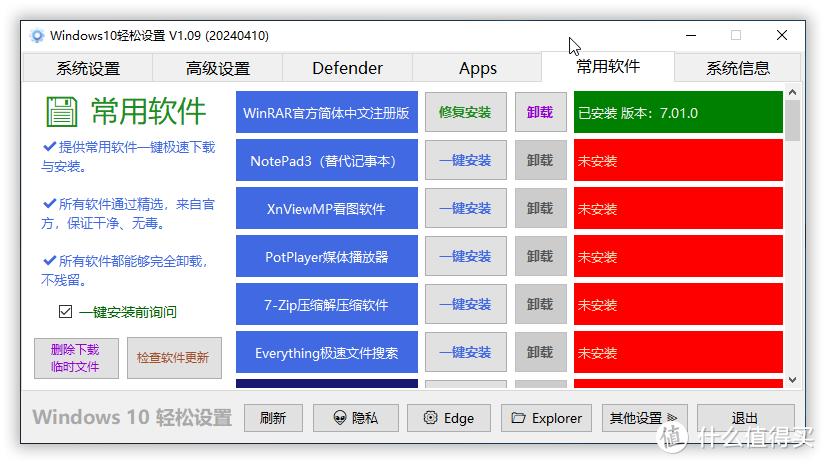Click 未安装 status for XnViewMP
This screenshot has width=826, height=464.
pos(678,208)
